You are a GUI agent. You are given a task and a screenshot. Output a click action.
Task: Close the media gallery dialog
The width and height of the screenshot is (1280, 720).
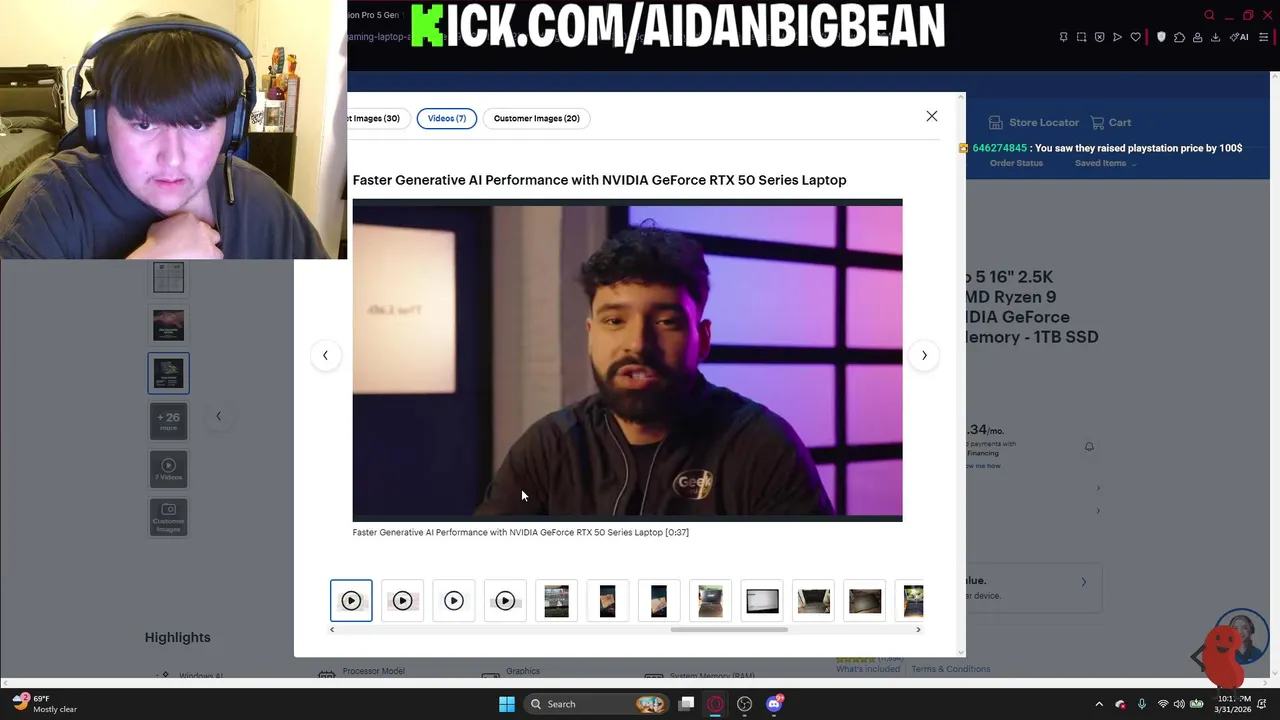[932, 117]
